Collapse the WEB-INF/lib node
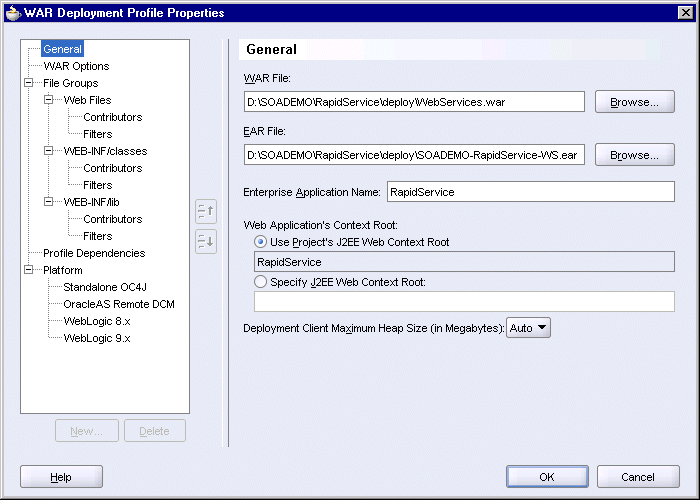Viewport: 700px width, 500px height. click(49, 202)
